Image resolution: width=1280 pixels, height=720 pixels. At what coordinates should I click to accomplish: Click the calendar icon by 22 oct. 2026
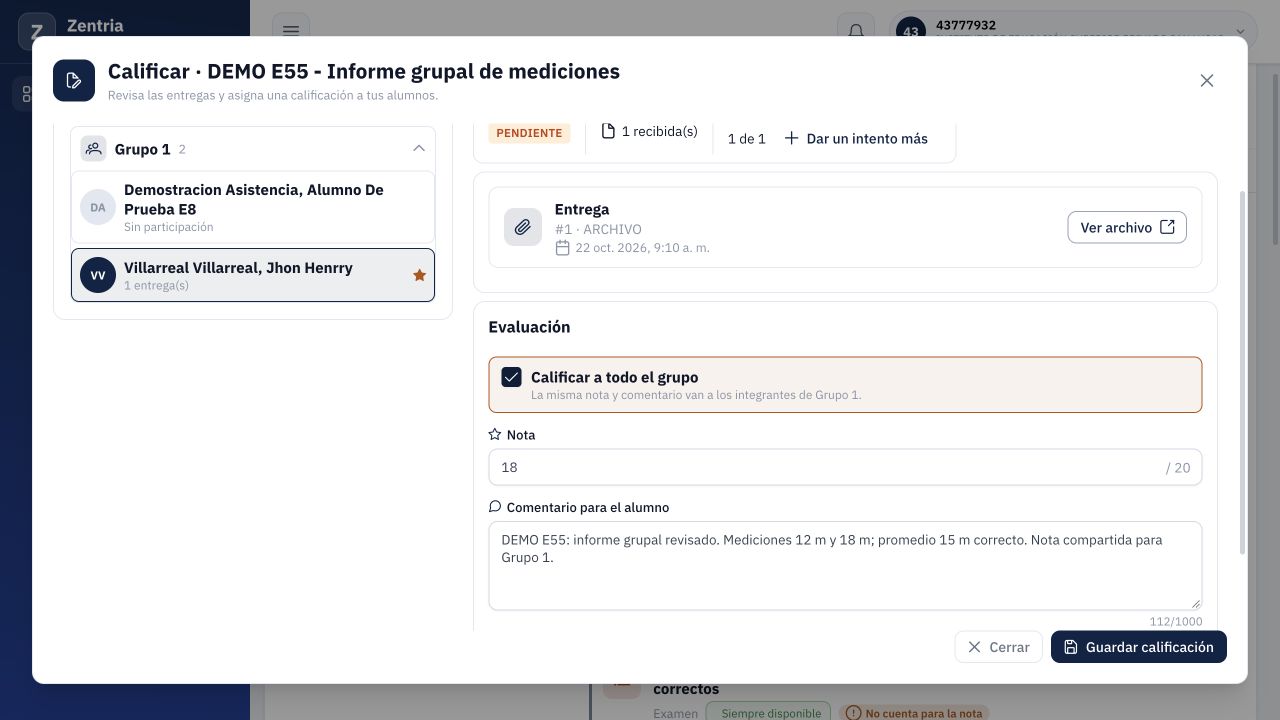pyautogui.click(x=563, y=247)
